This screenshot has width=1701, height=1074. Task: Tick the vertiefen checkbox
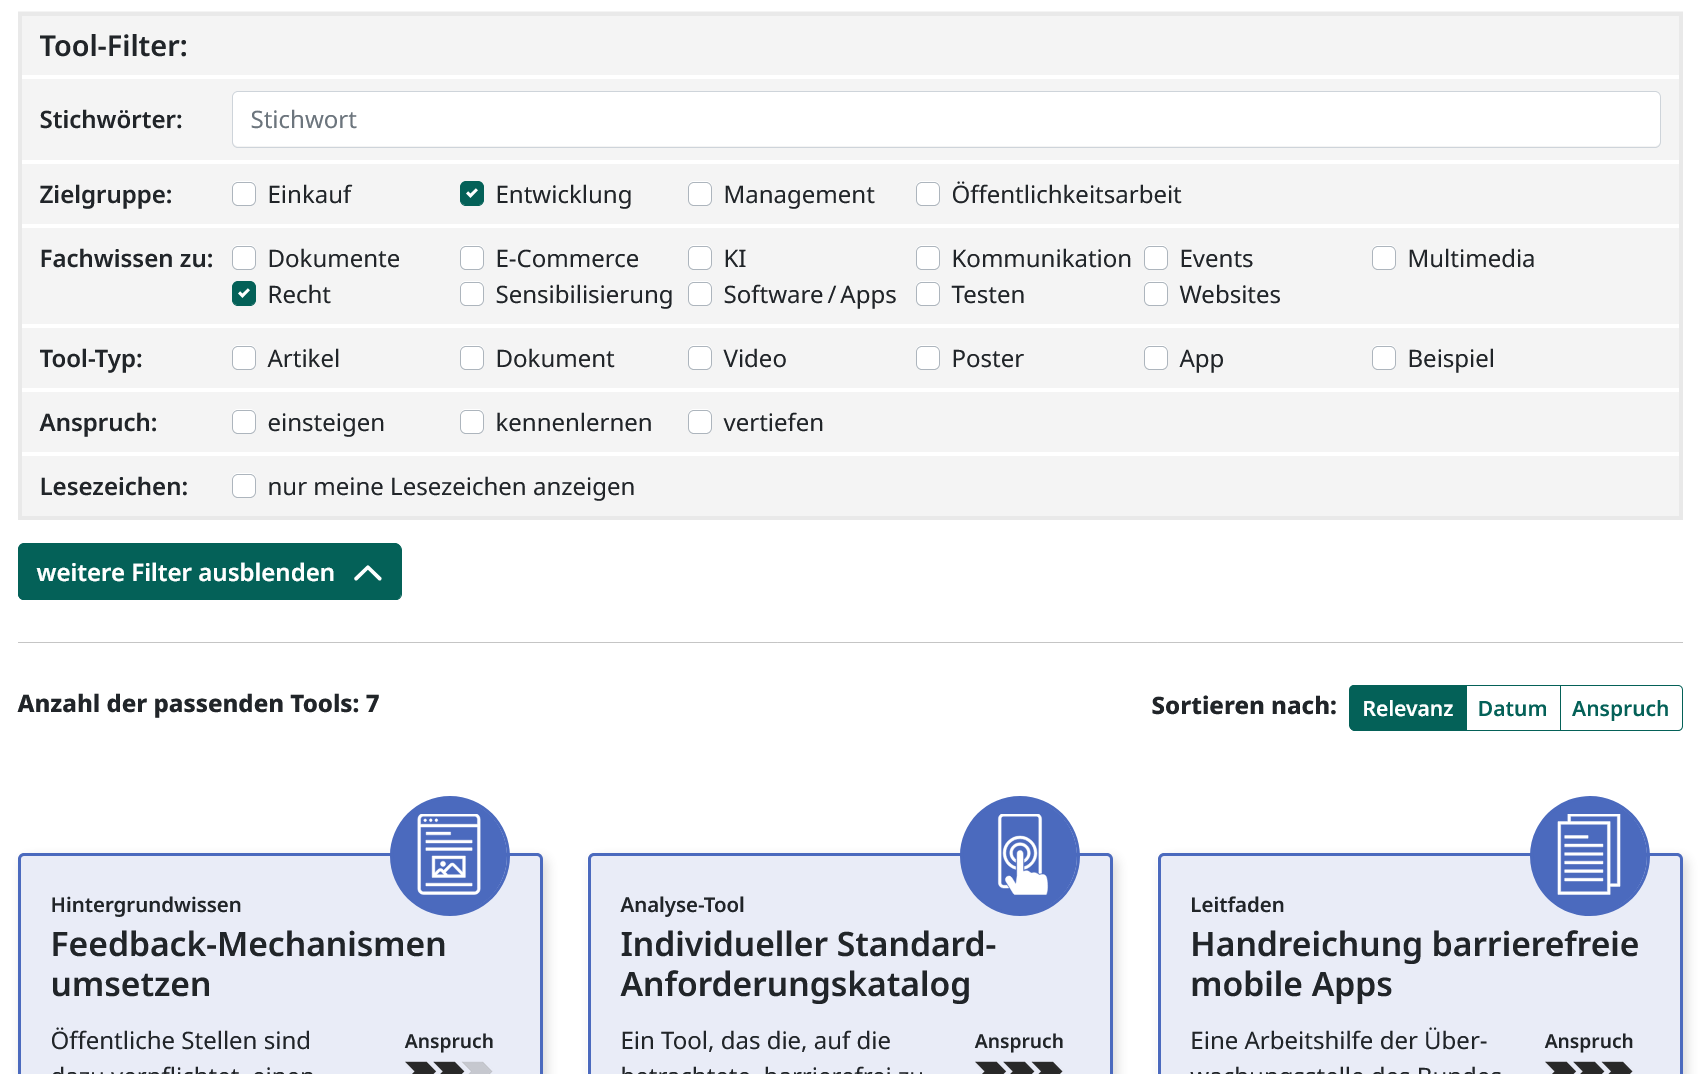coord(700,422)
